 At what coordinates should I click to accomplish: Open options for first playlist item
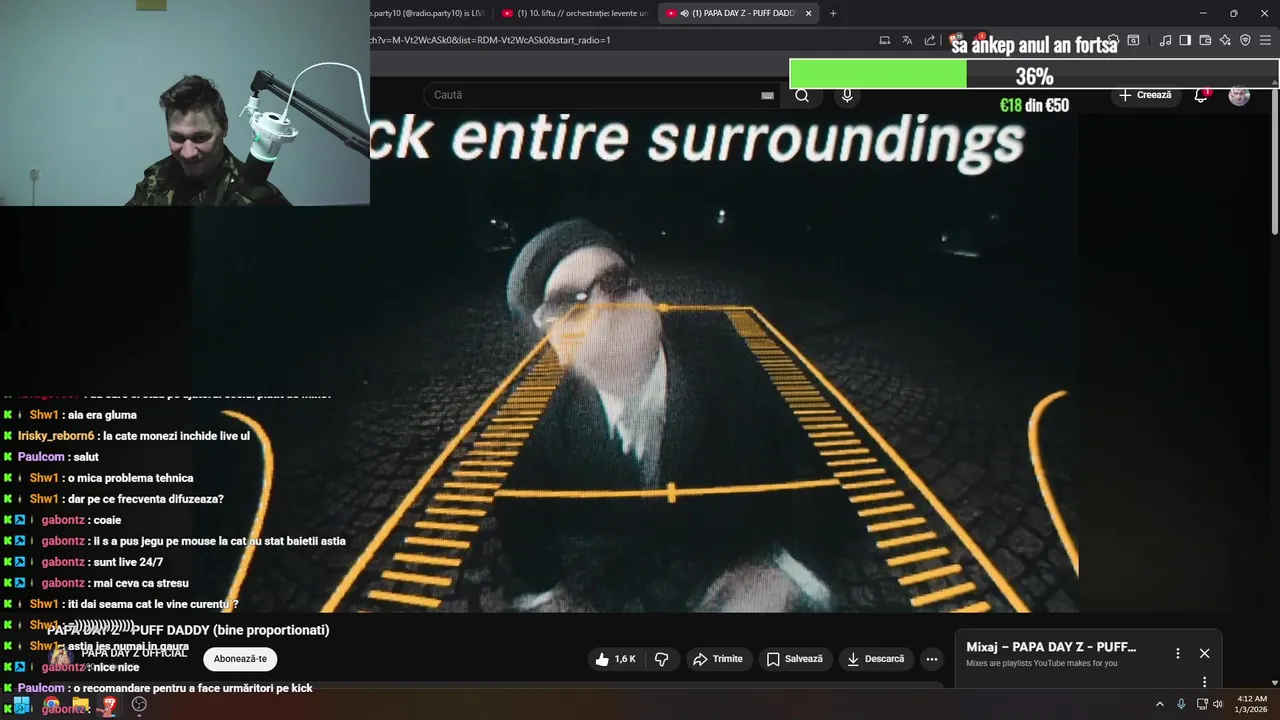(x=1204, y=682)
